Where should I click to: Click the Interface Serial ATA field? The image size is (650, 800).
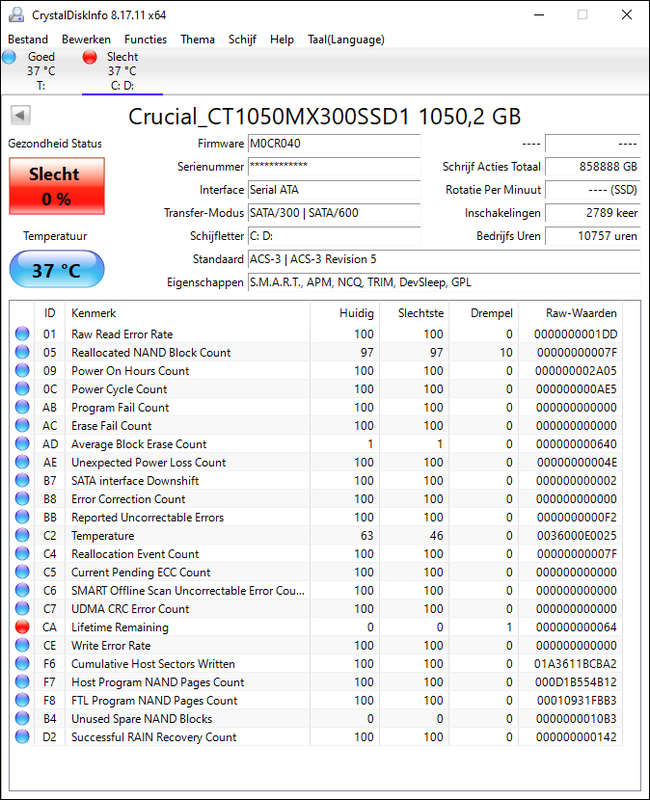tap(334, 190)
